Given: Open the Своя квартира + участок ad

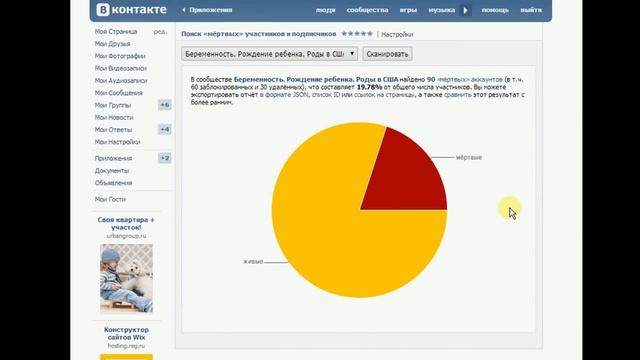Looking at the screenshot, I should 126,223.
